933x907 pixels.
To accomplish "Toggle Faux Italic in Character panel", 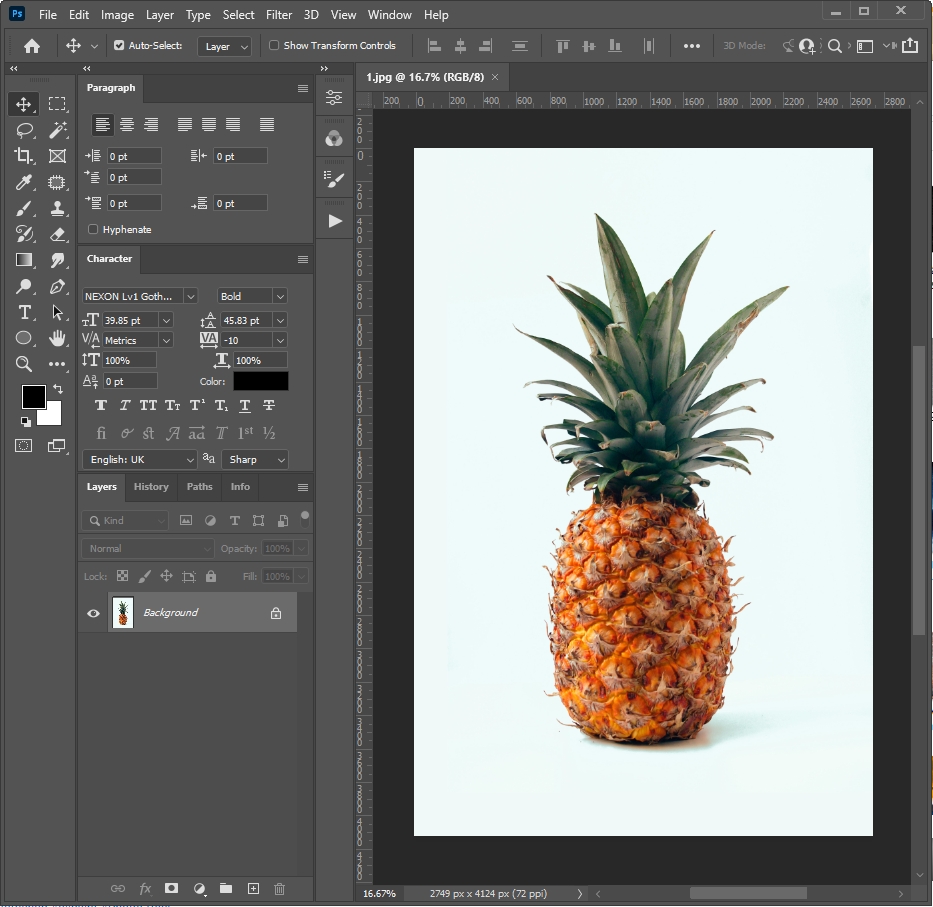I will point(124,405).
